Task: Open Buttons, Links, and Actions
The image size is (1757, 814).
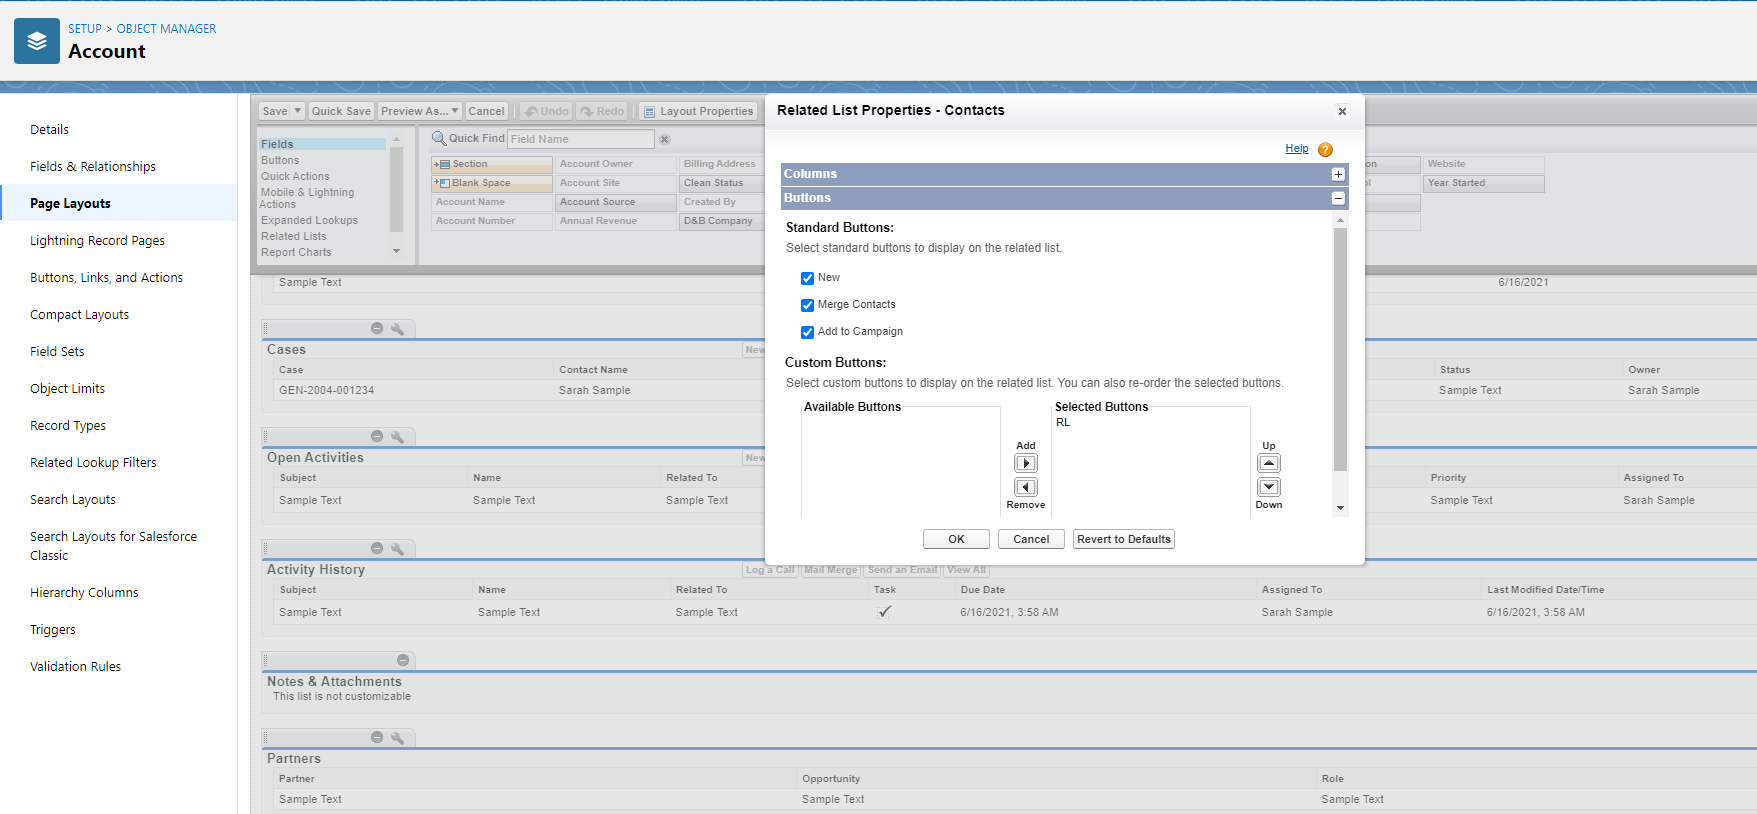Action: pos(106,277)
